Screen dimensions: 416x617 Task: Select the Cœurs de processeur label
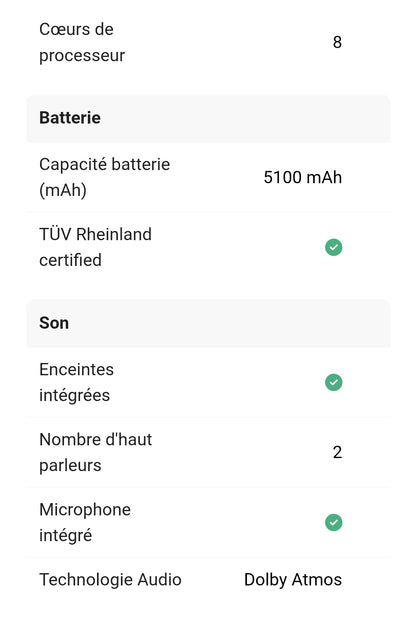click(82, 42)
